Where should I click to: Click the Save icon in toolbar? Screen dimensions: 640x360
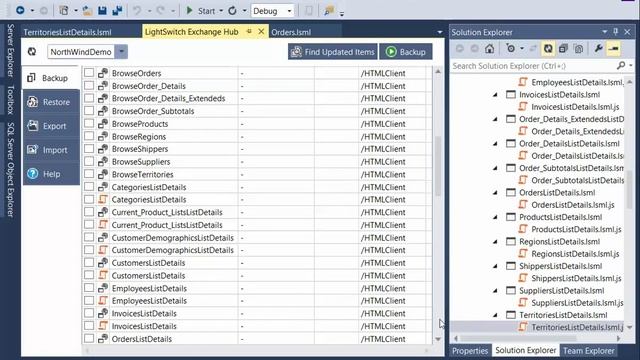pos(102,11)
